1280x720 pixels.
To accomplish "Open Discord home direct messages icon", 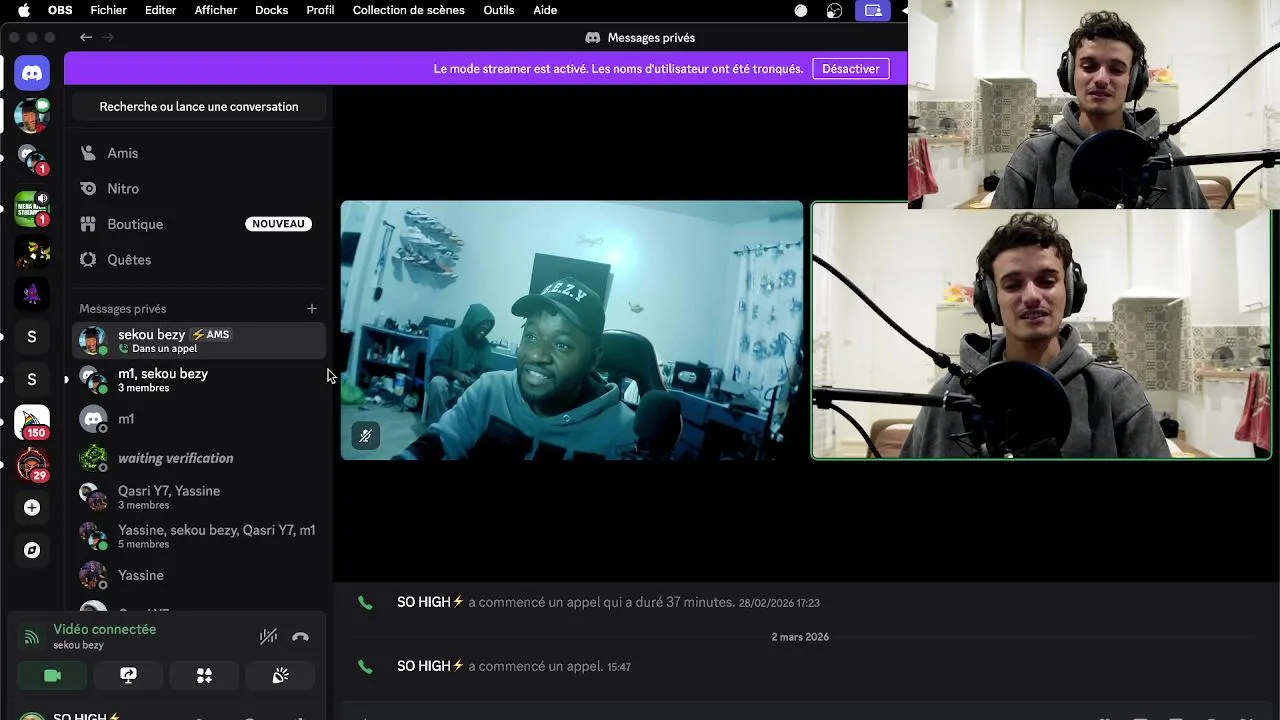I will click(x=32, y=73).
